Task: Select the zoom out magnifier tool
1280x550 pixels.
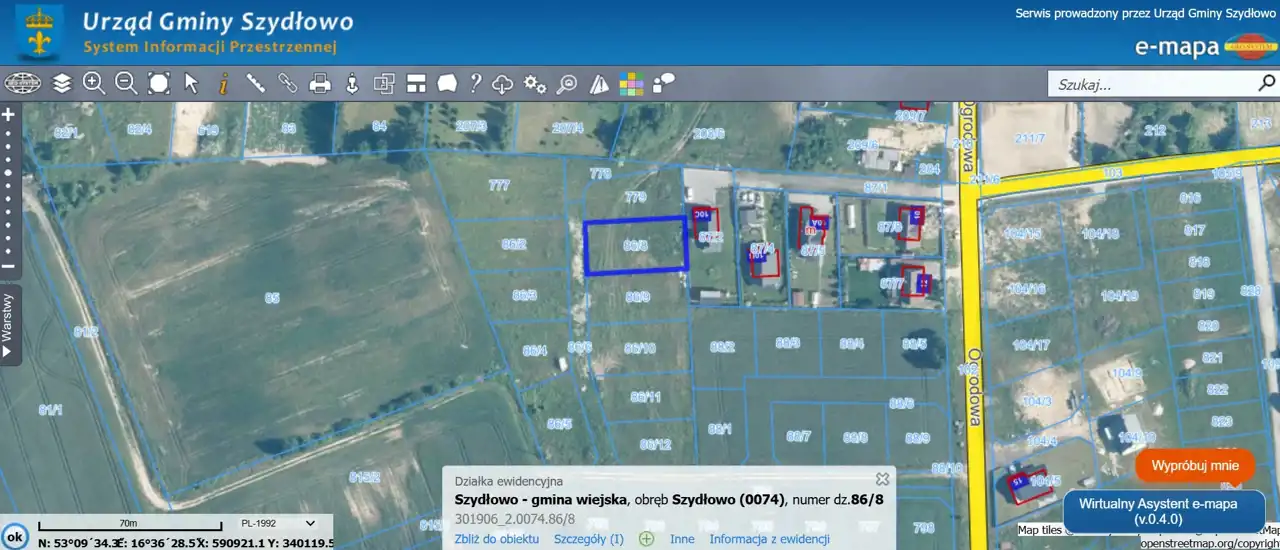Action: [x=126, y=83]
